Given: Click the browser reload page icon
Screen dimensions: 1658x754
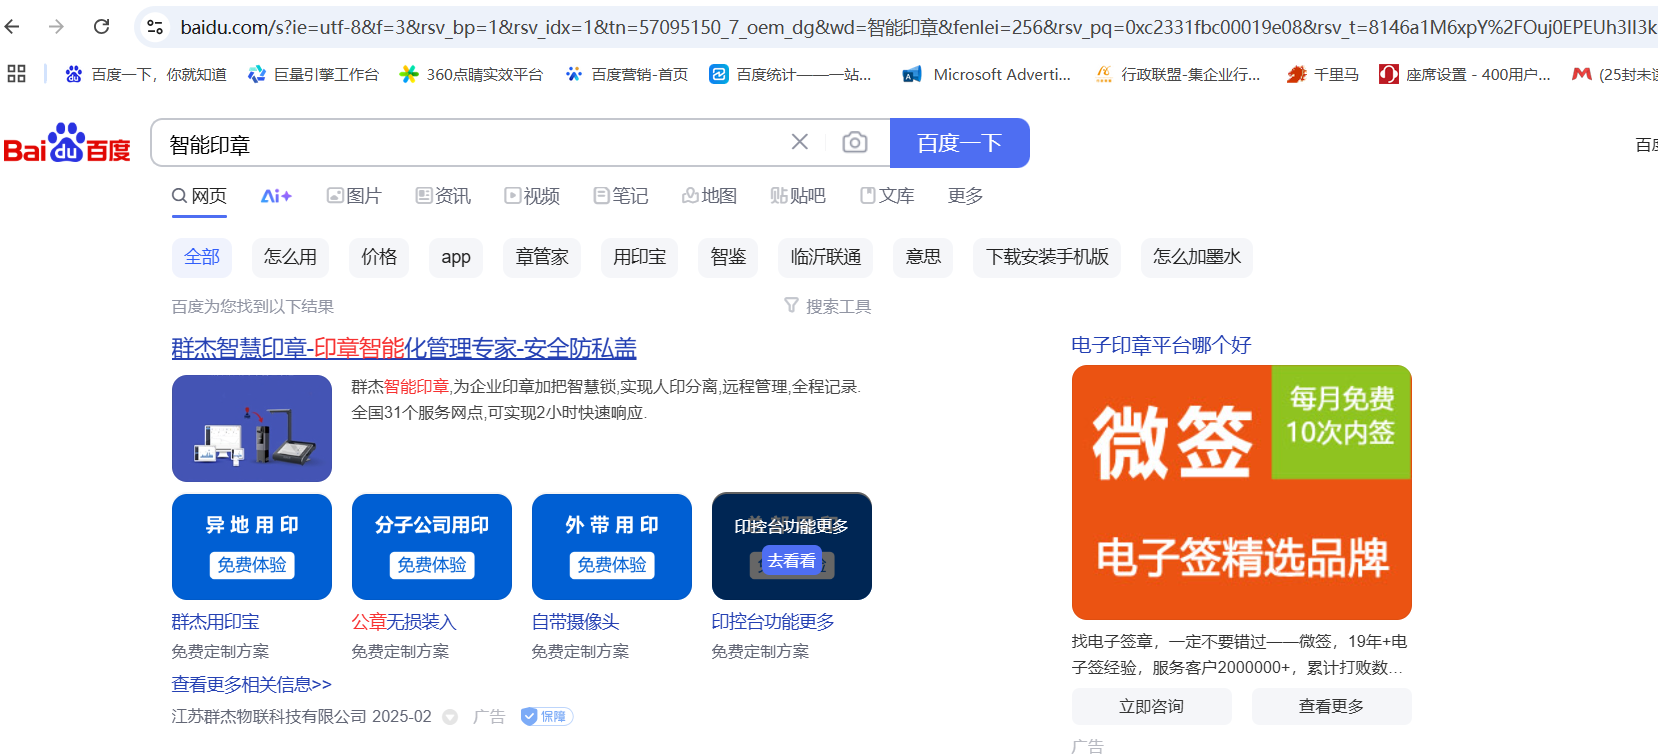Looking at the screenshot, I should pyautogui.click(x=101, y=27).
